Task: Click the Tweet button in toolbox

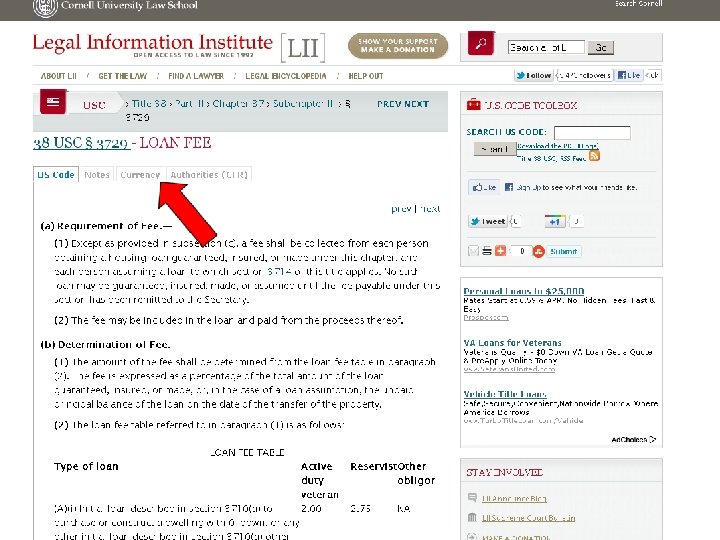Action: [x=487, y=221]
